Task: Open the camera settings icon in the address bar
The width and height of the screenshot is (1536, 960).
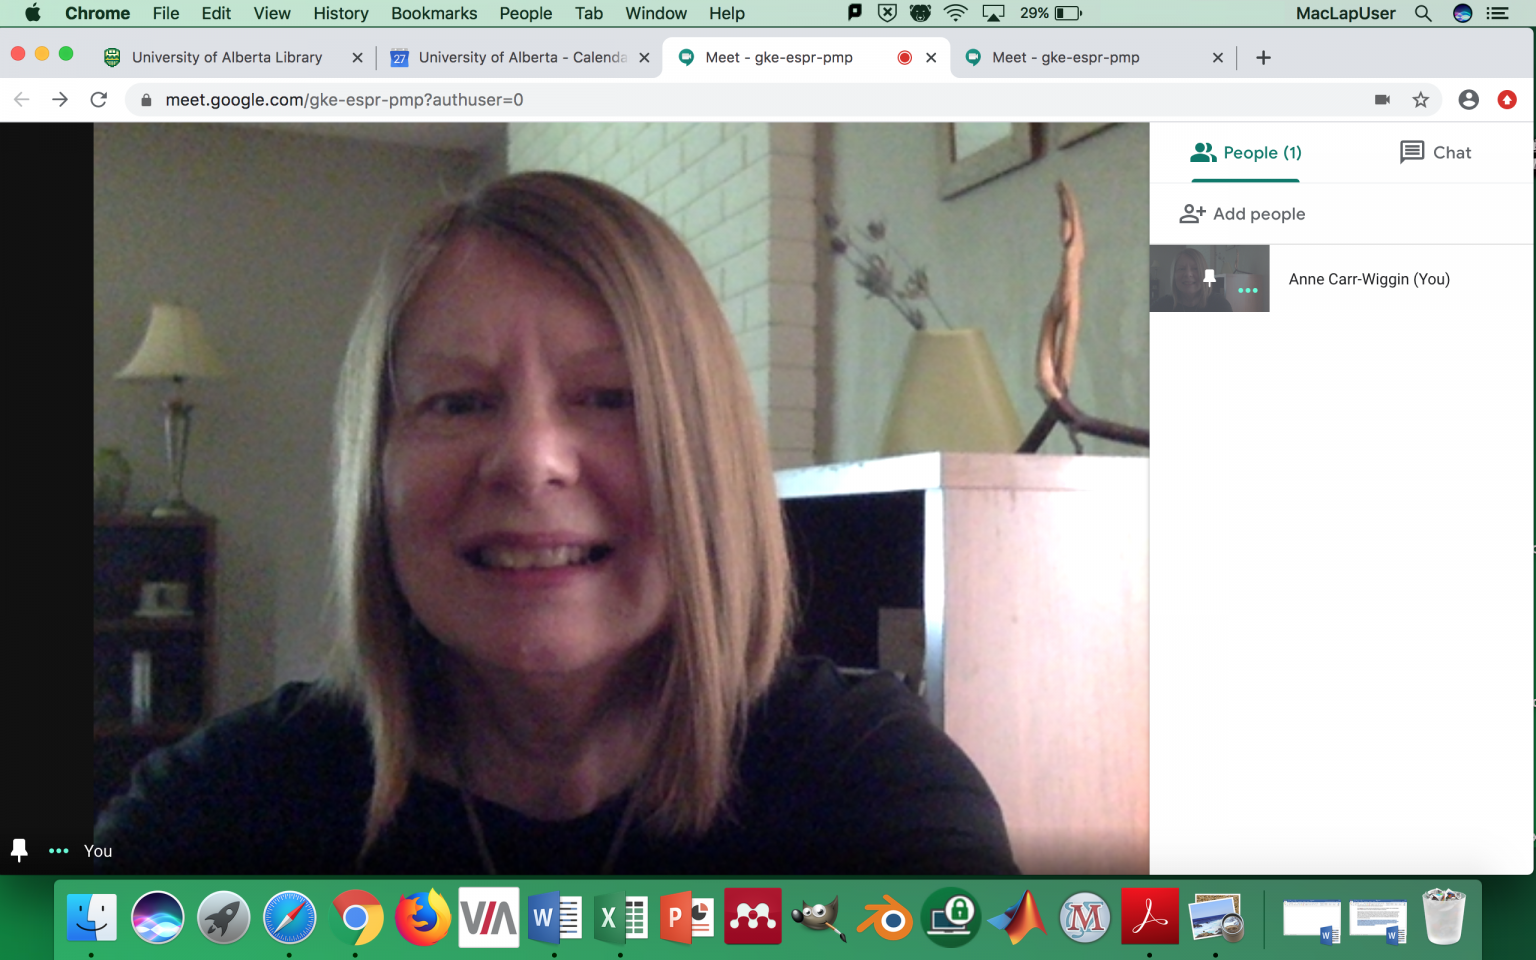Action: (1382, 99)
